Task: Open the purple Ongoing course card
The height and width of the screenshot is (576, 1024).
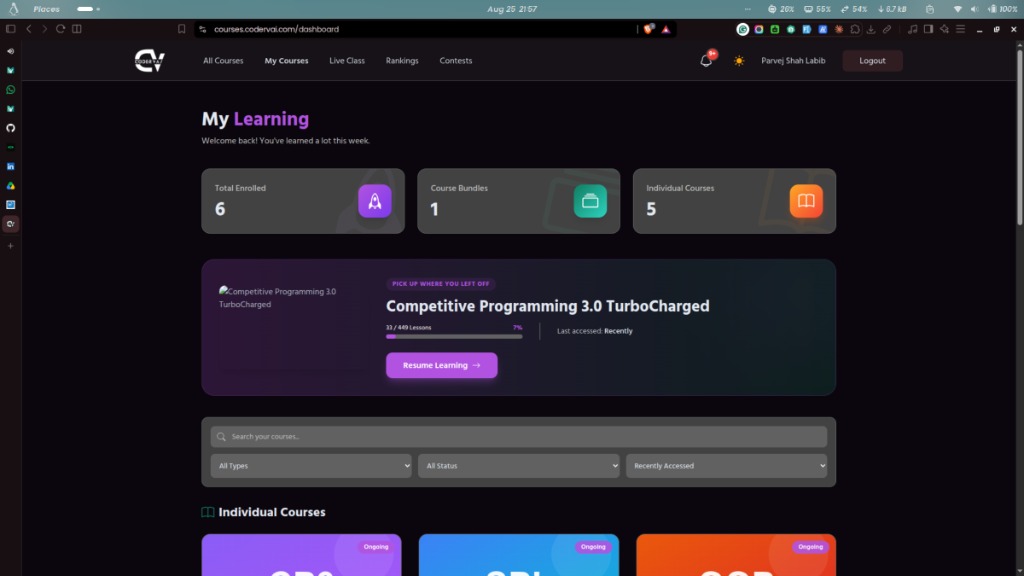Action: [x=301, y=555]
